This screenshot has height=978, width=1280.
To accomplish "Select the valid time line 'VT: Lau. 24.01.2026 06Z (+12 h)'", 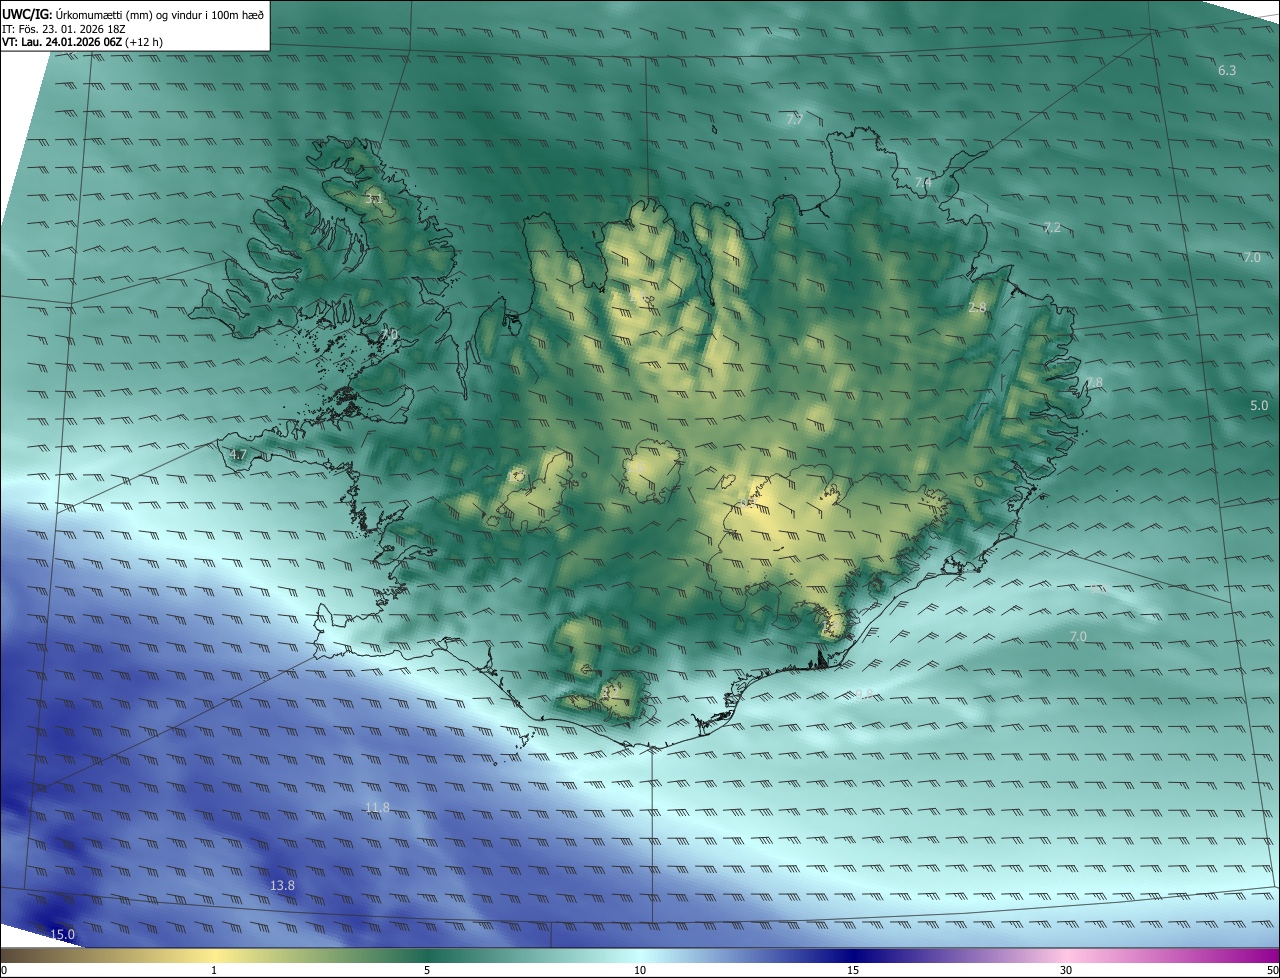I will coord(82,43).
